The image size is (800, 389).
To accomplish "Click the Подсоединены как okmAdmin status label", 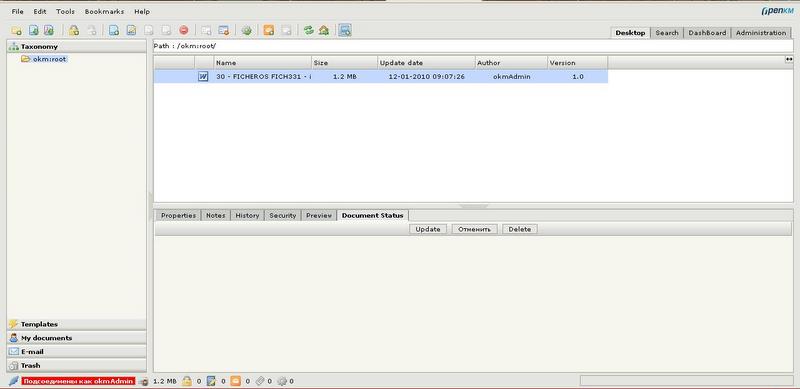I will (78, 381).
